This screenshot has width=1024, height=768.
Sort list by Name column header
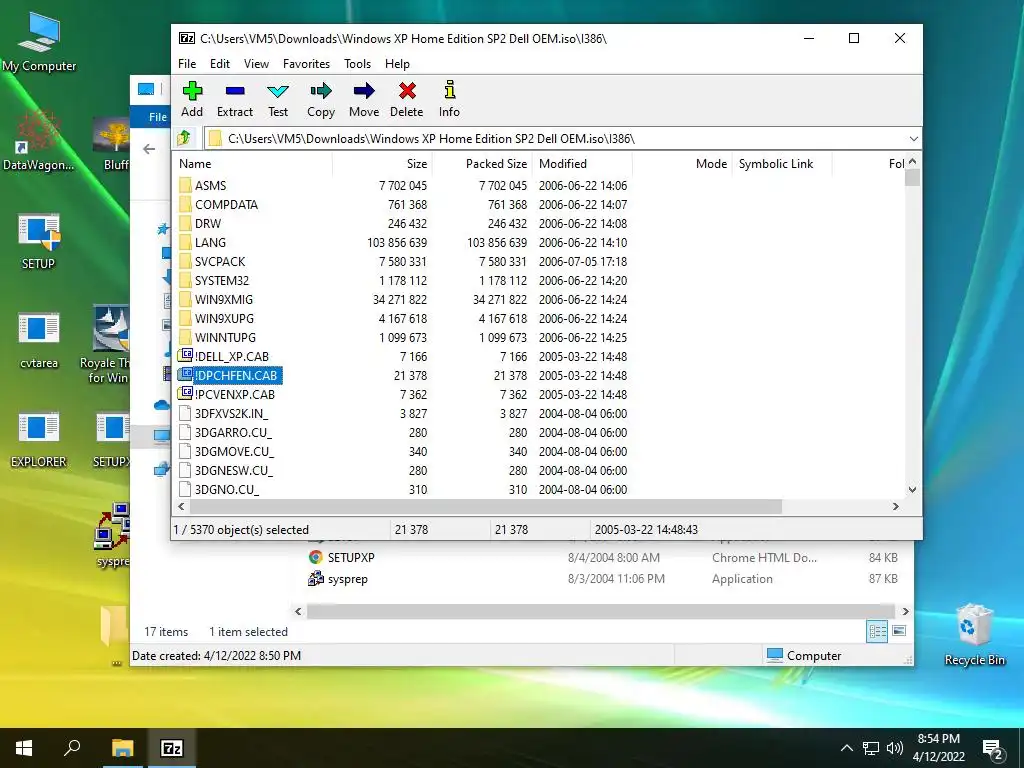(x=253, y=163)
